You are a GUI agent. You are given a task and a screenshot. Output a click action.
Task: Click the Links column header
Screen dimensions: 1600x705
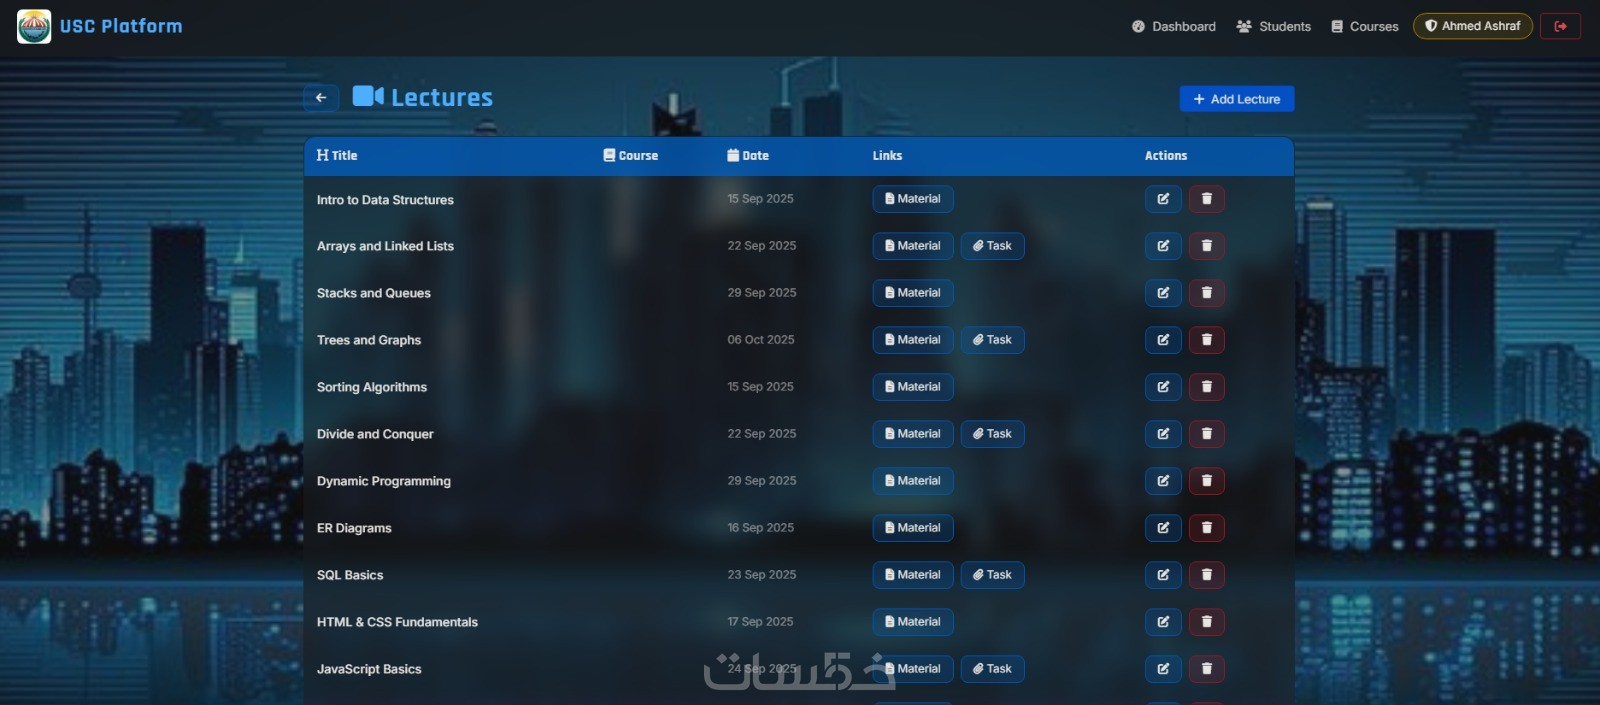[887, 156]
